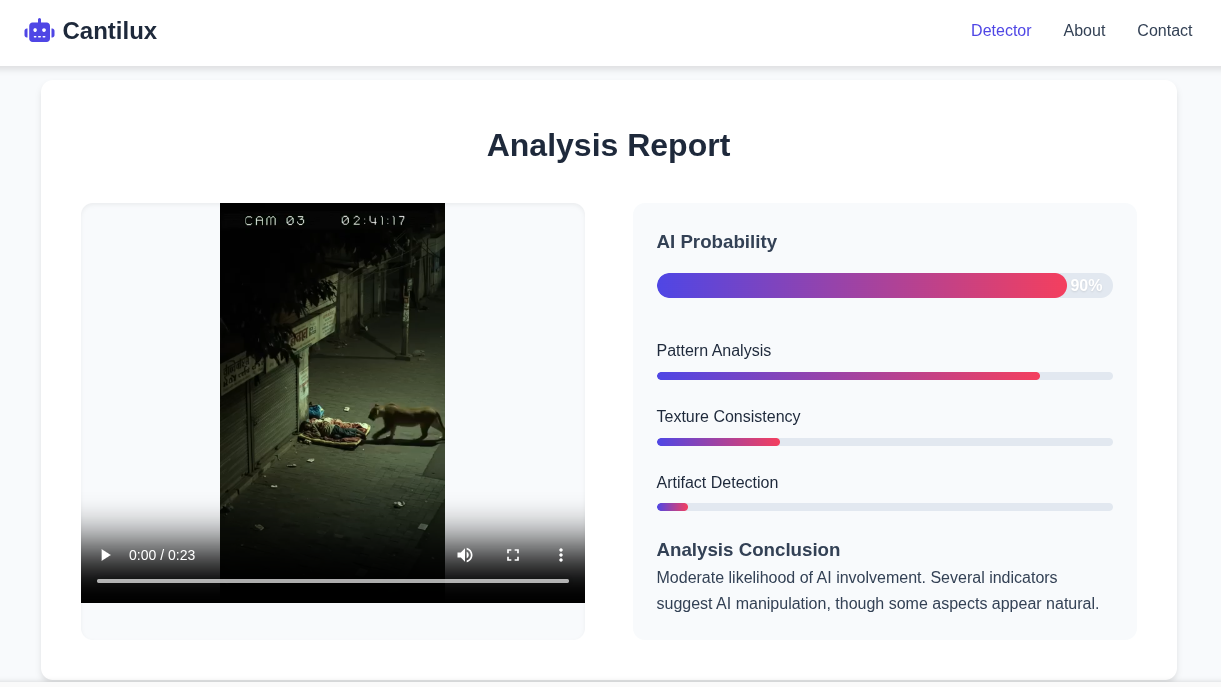Click the Texture Consistency progress bar
The height and width of the screenshot is (687, 1221).
[x=884, y=442]
